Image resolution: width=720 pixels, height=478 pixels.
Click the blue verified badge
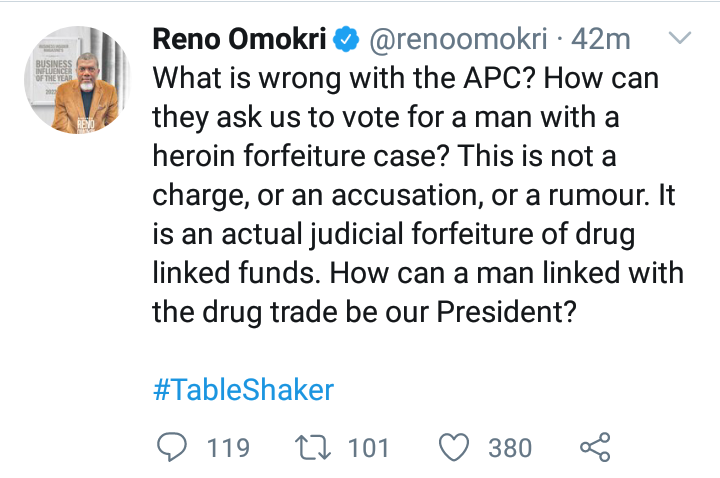(345, 41)
